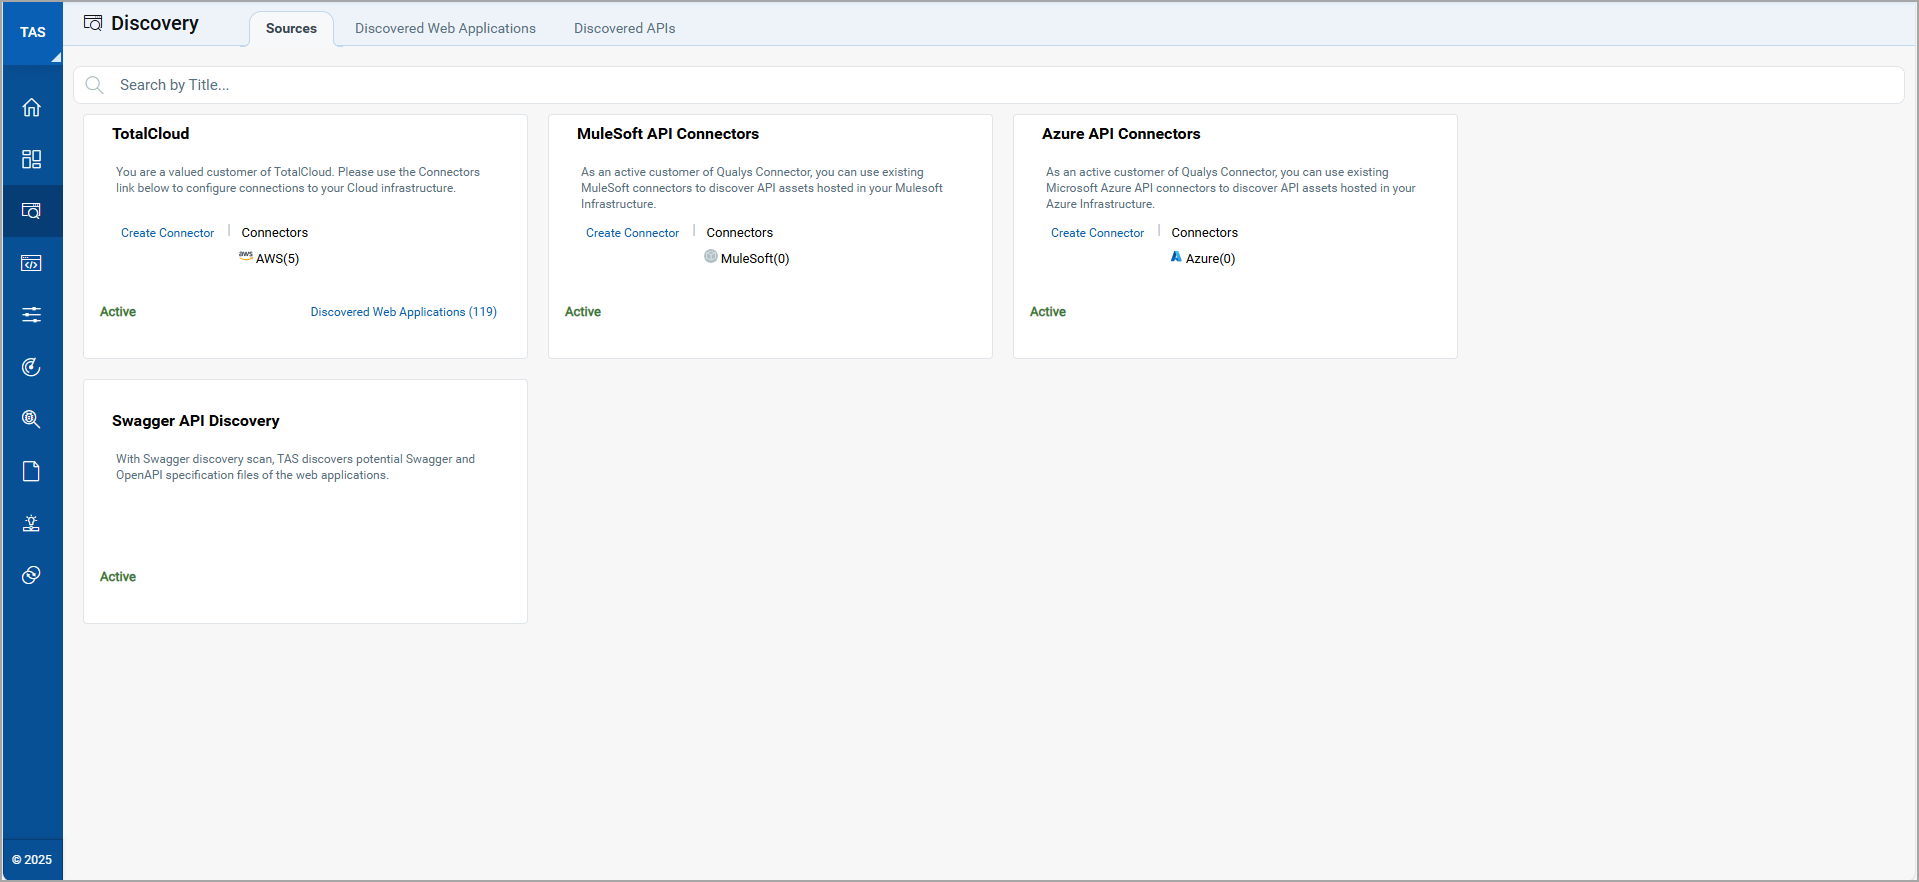This screenshot has height=882, width=1919.
Task: Open the bug sidebar icon
Action: [x=32, y=523]
